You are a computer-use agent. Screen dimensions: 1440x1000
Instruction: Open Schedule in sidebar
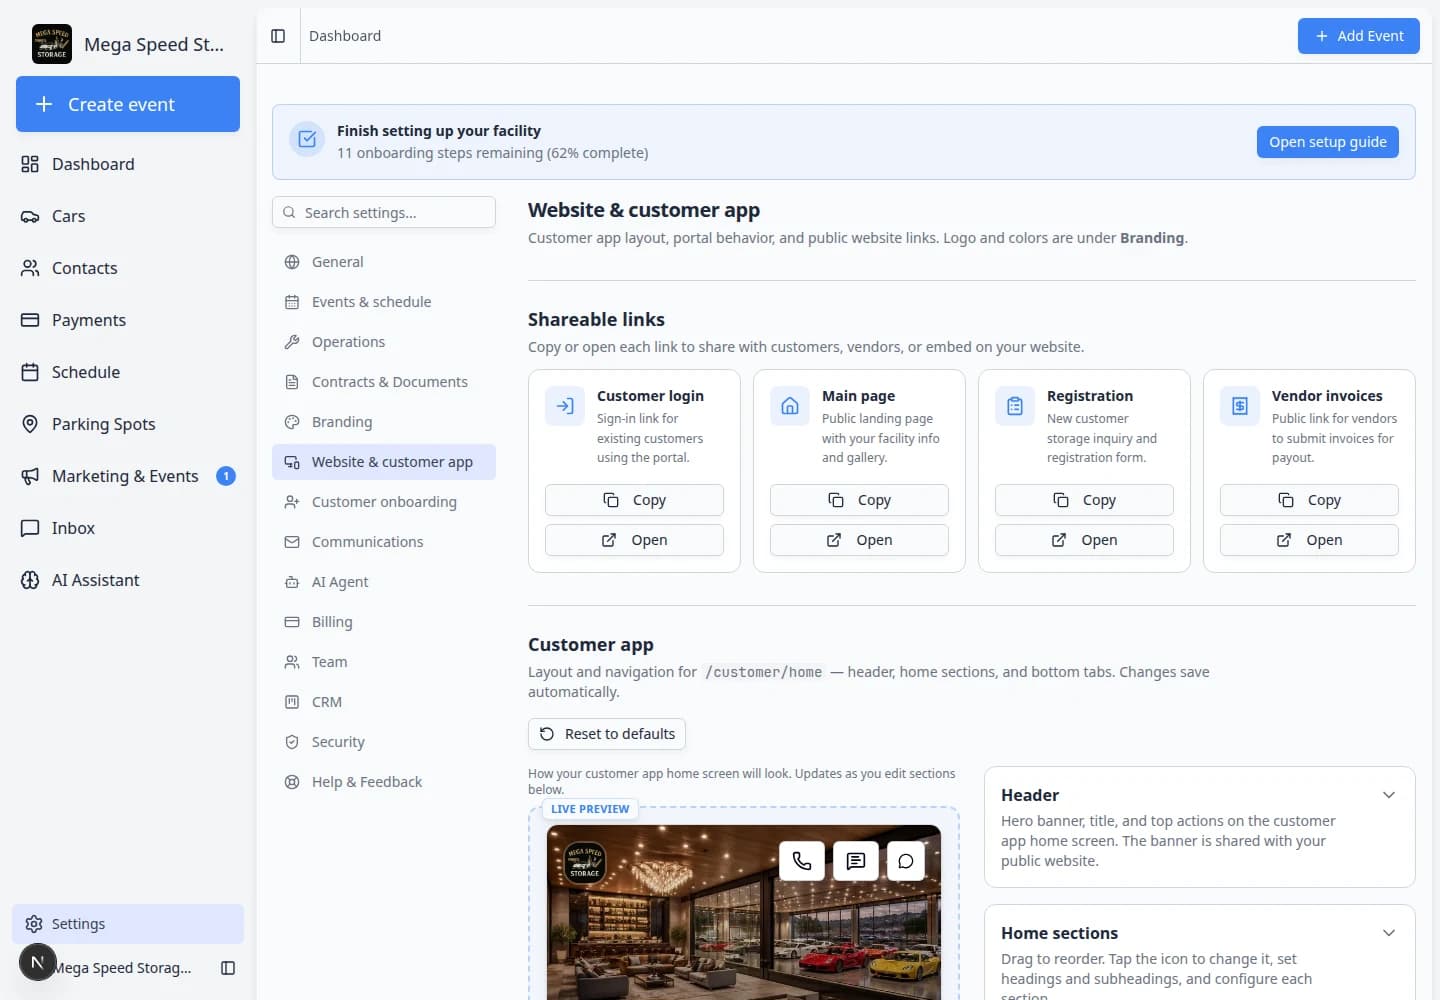tap(128, 372)
